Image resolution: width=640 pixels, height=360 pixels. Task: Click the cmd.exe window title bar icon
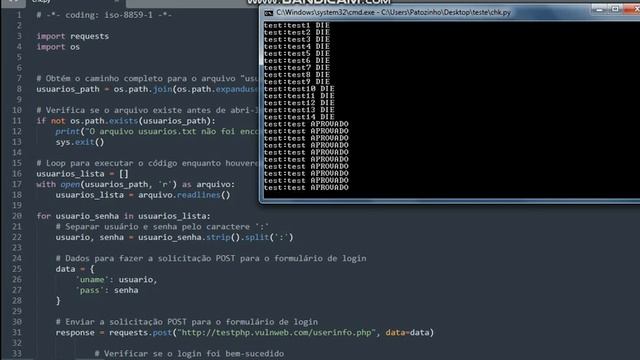[x=268, y=13]
